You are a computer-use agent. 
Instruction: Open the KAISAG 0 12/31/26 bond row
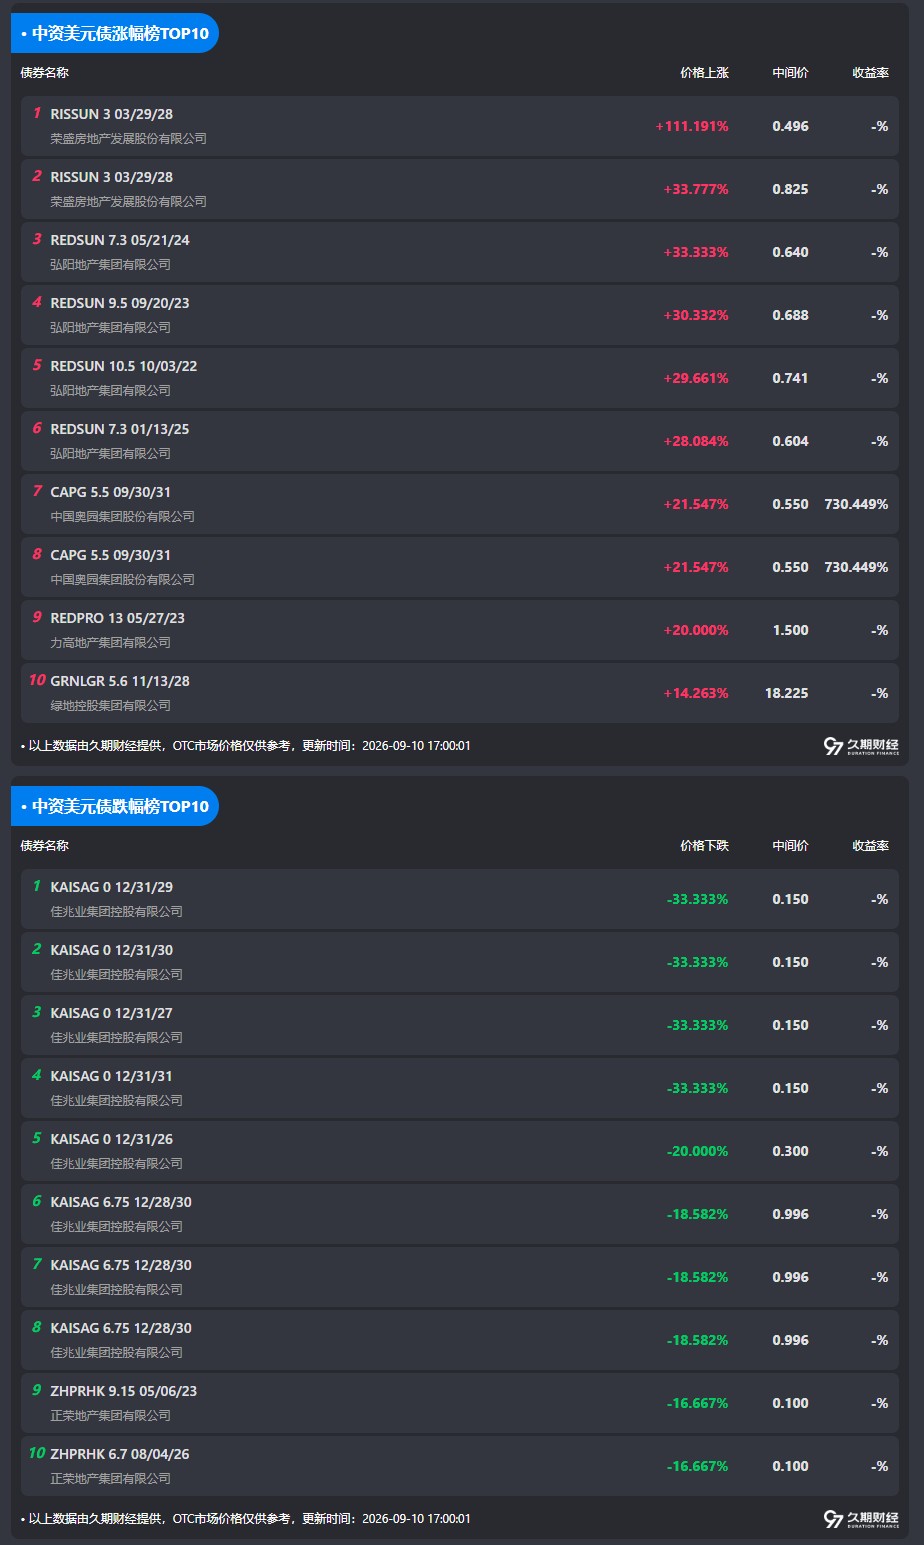click(x=460, y=1151)
